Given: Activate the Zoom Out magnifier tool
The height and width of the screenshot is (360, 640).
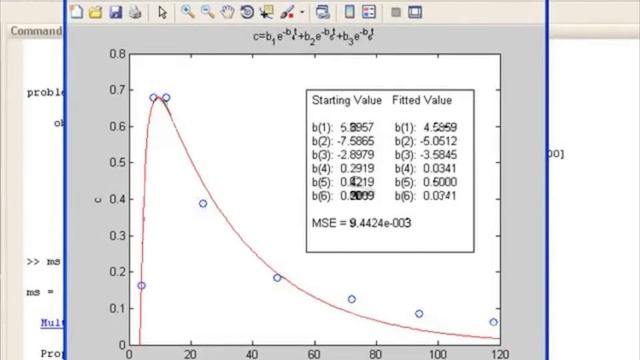Looking at the screenshot, I should coord(207,12).
